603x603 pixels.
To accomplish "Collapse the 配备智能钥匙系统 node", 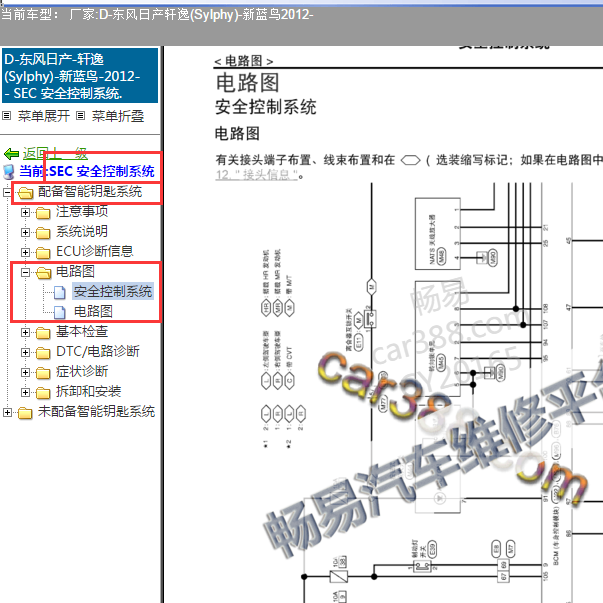I will coord(7,192).
